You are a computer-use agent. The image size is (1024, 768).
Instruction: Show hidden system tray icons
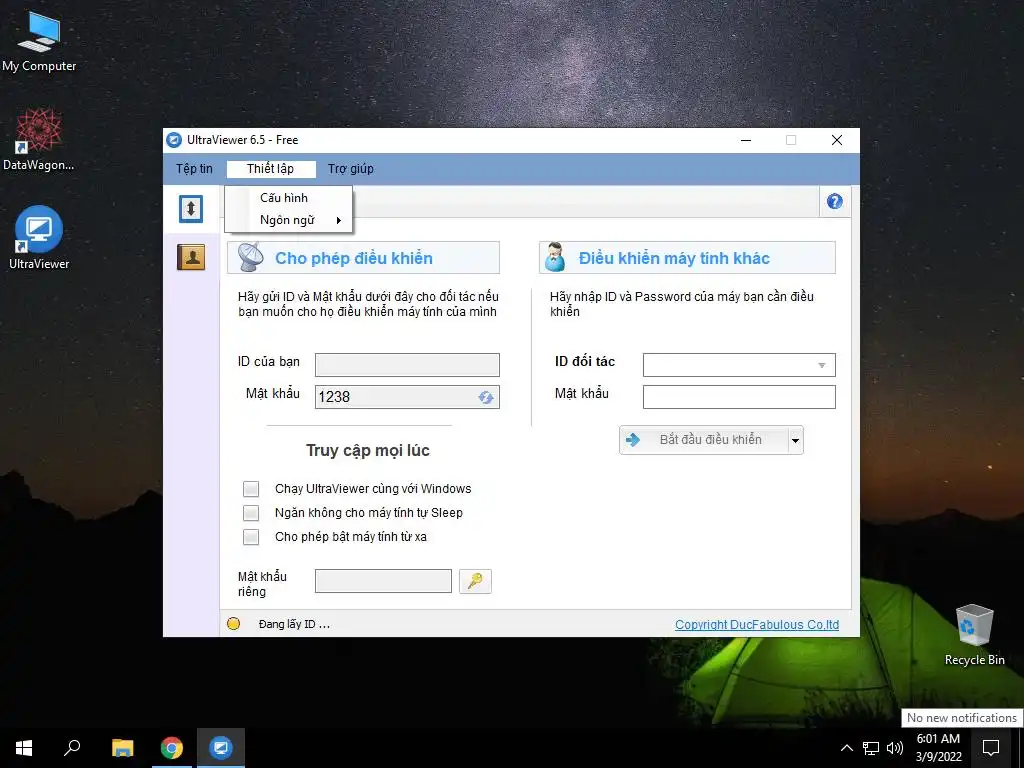pyautogui.click(x=846, y=748)
